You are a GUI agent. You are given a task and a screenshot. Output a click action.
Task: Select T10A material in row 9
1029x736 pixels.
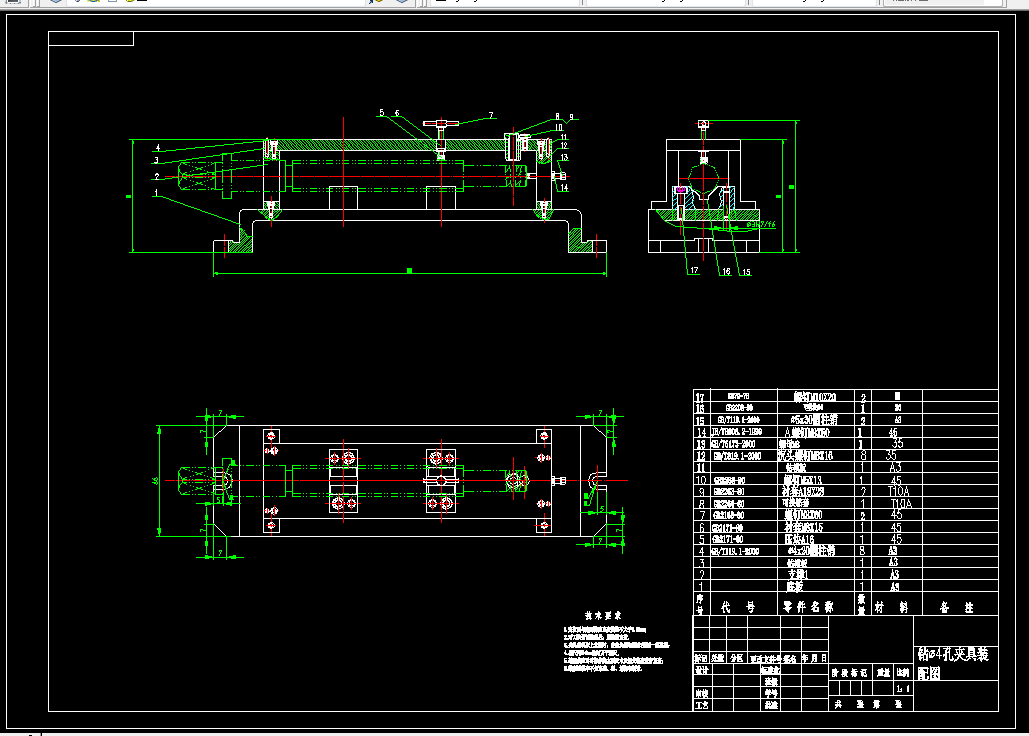click(898, 491)
